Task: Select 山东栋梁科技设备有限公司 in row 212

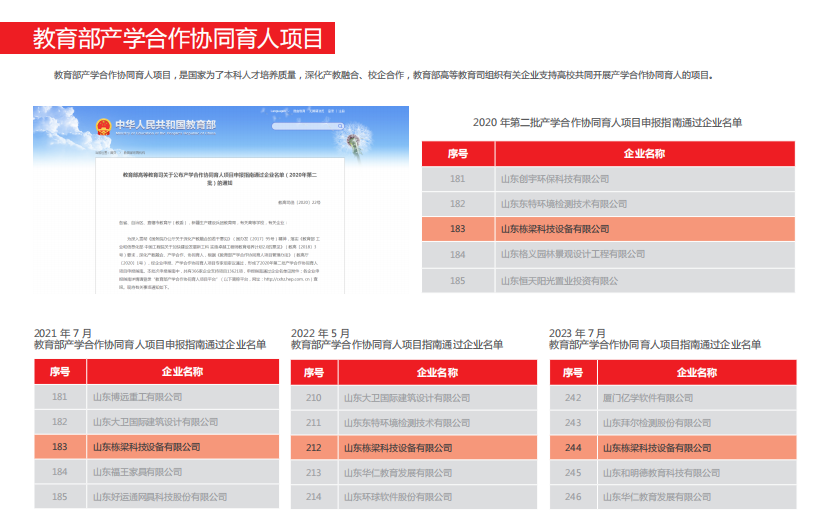Action: click(x=398, y=448)
